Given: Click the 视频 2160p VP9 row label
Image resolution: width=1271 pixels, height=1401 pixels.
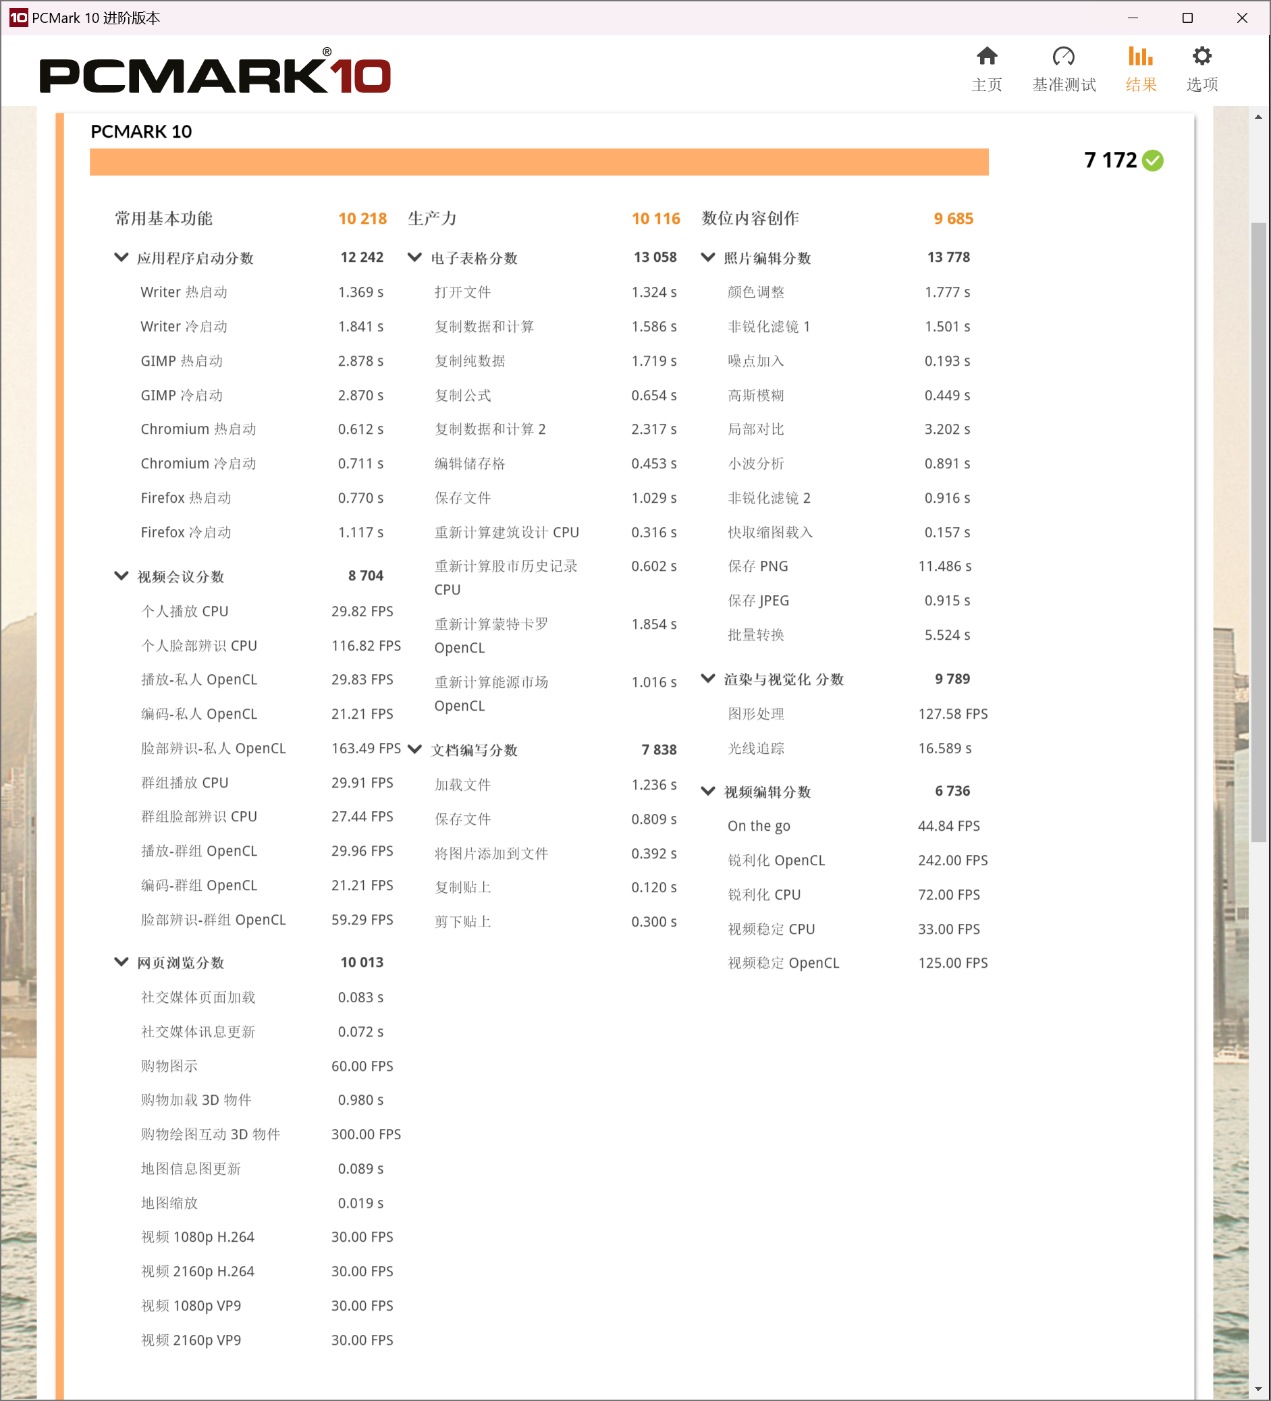Looking at the screenshot, I should click(x=191, y=1340).
